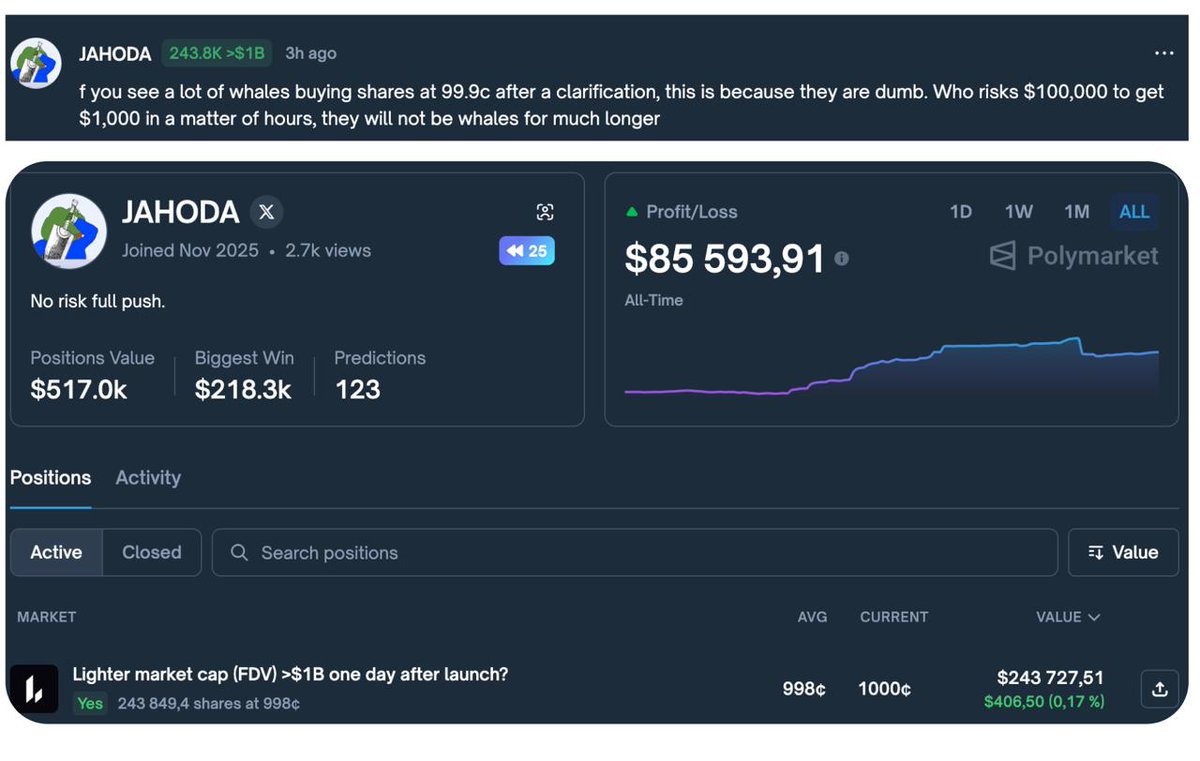
Task: Click the $517.0k Positions Value stat
Action: click(79, 389)
